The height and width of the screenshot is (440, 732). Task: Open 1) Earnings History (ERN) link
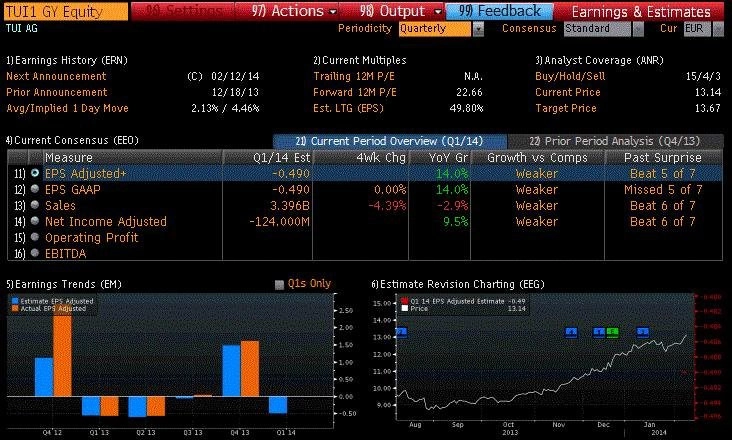(x=67, y=60)
